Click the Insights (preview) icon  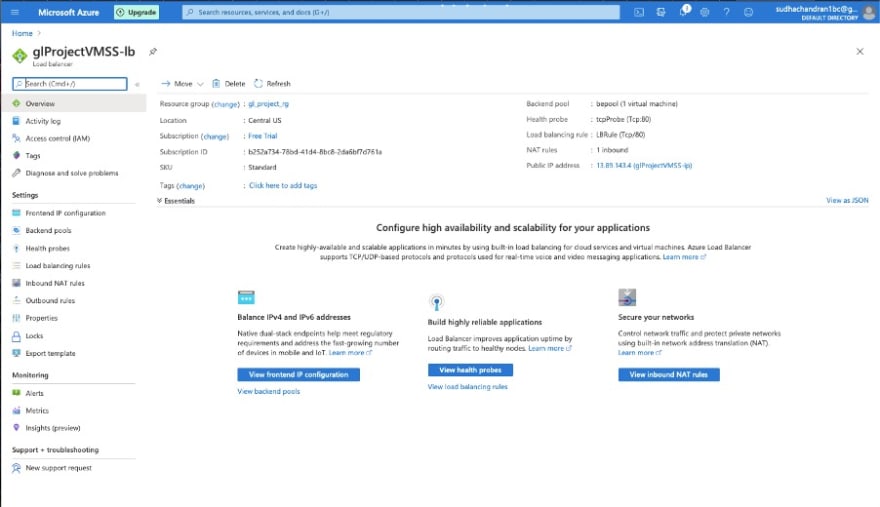click(x=16, y=428)
